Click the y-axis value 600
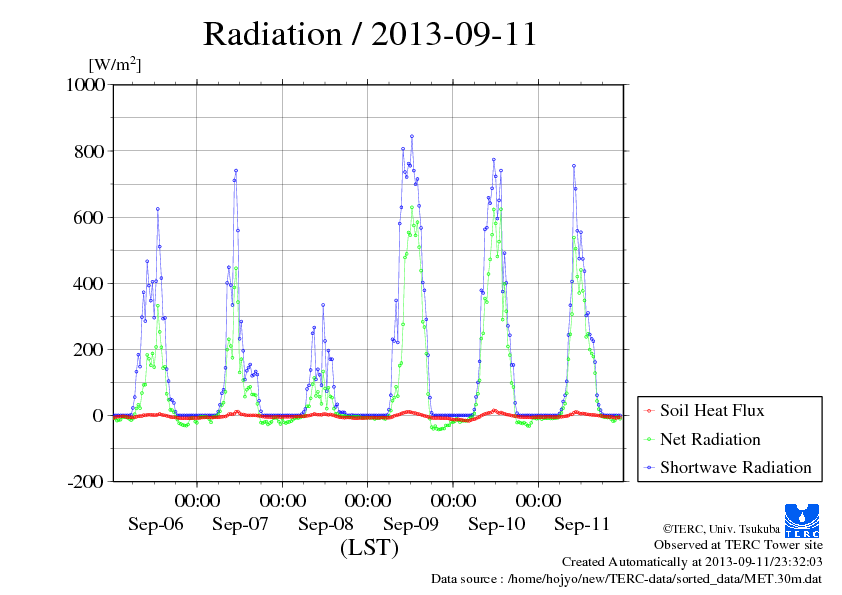 pyautogui.click(x=90, y=217)
